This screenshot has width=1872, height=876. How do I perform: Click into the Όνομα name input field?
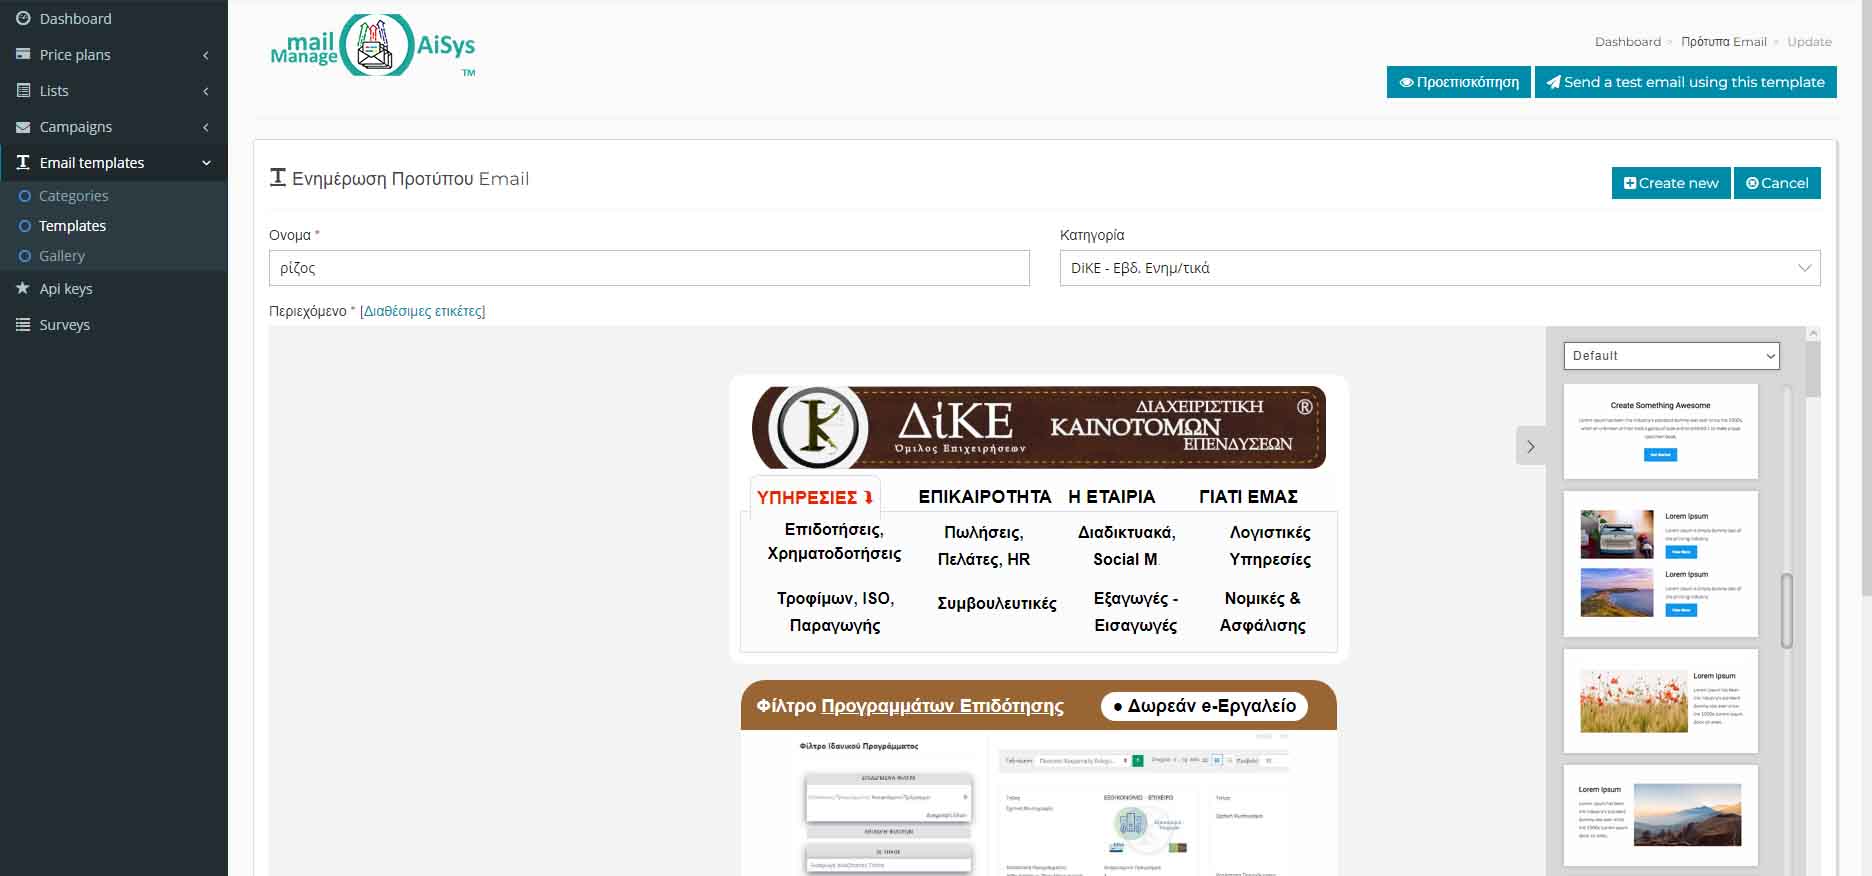point(648,268)
